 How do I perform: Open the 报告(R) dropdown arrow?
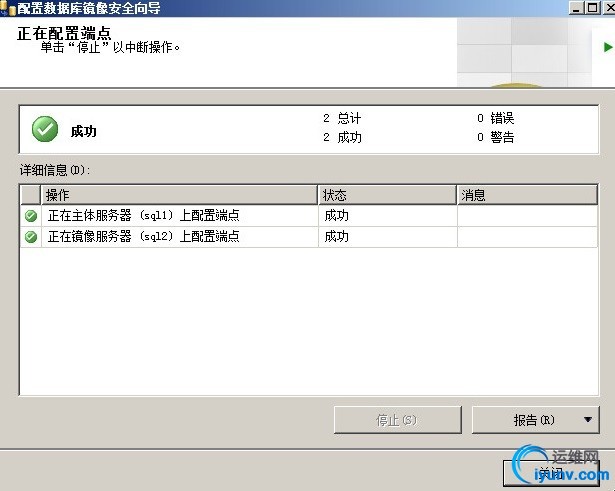pyautogui.click(x=588, y=420)
